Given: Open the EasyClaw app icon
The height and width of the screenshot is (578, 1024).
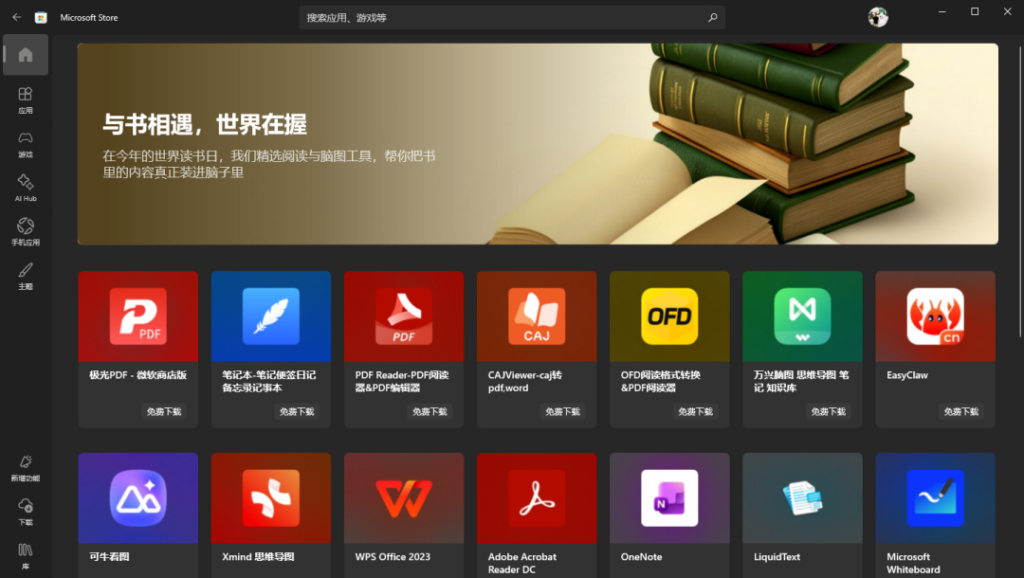Looking at the screenshot, I should coord(935,316).
